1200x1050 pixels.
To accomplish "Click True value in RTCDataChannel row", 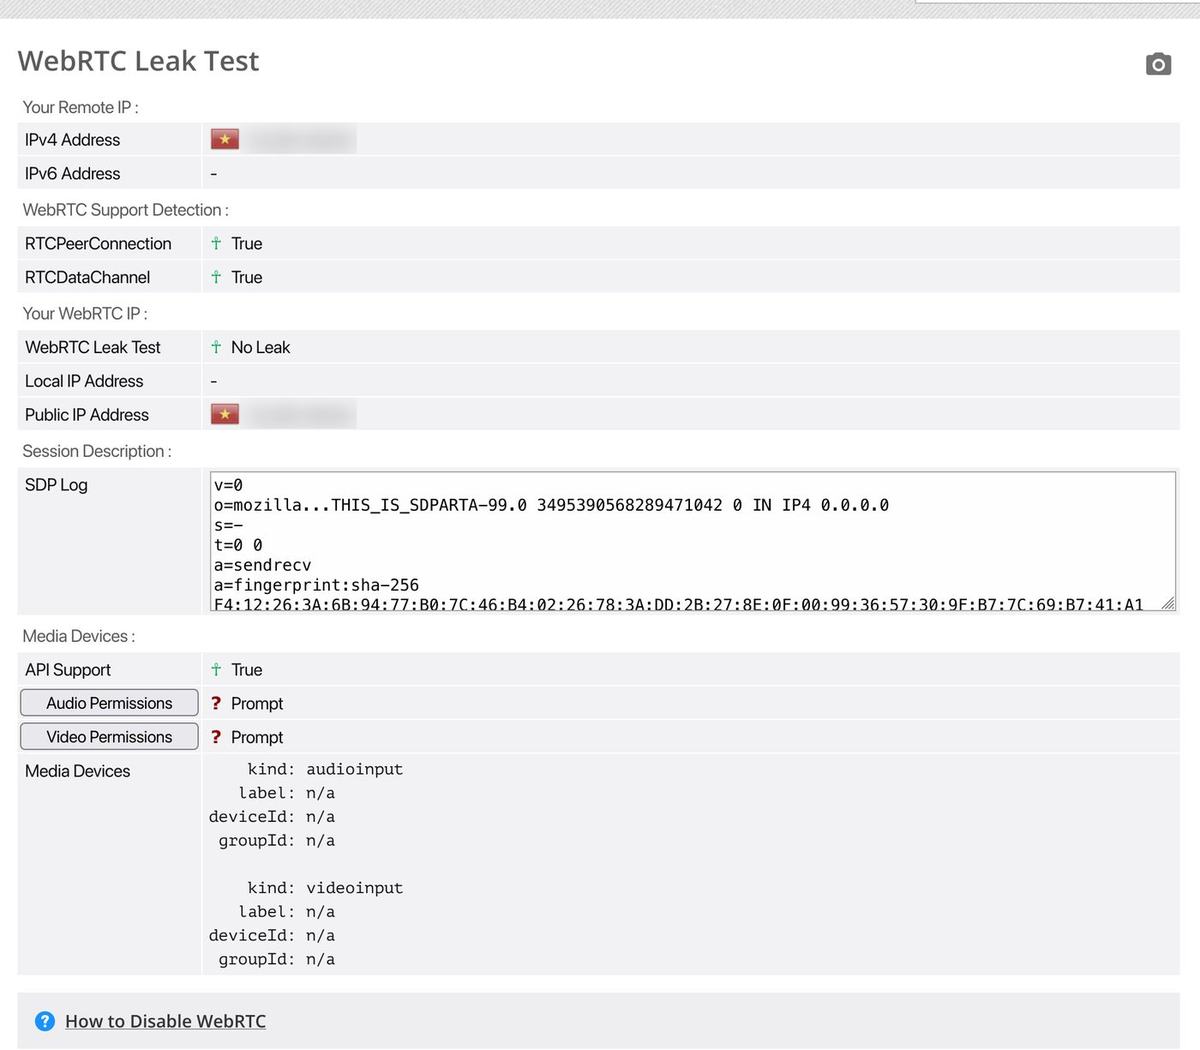I will 247,277.
